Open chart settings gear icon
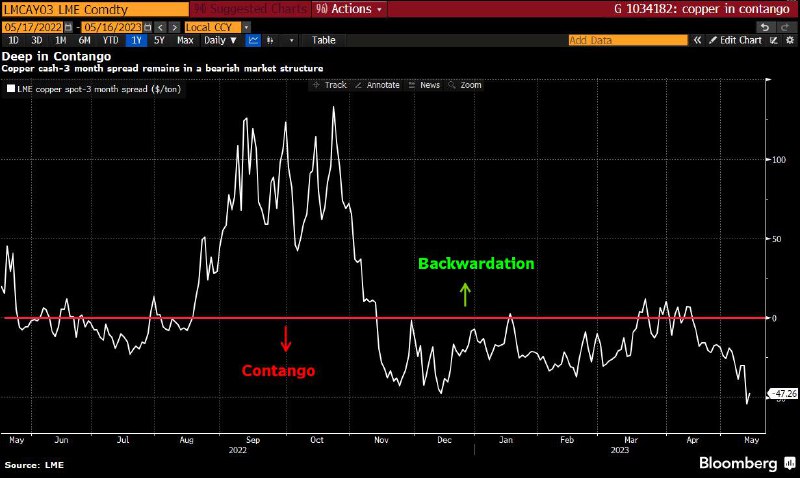800x478 pixels. 790,40
